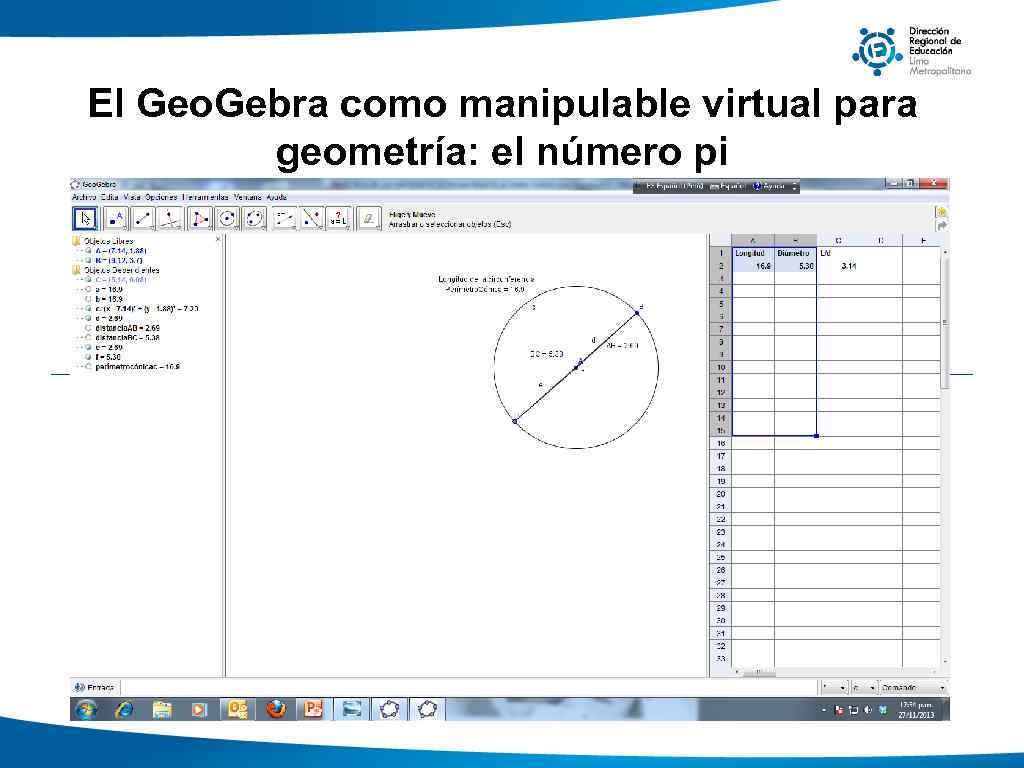The height and width of the screenshot is (768, 1024).
Task: Toggle visibility of e = 2.69
Action: (x=88, y=347)
